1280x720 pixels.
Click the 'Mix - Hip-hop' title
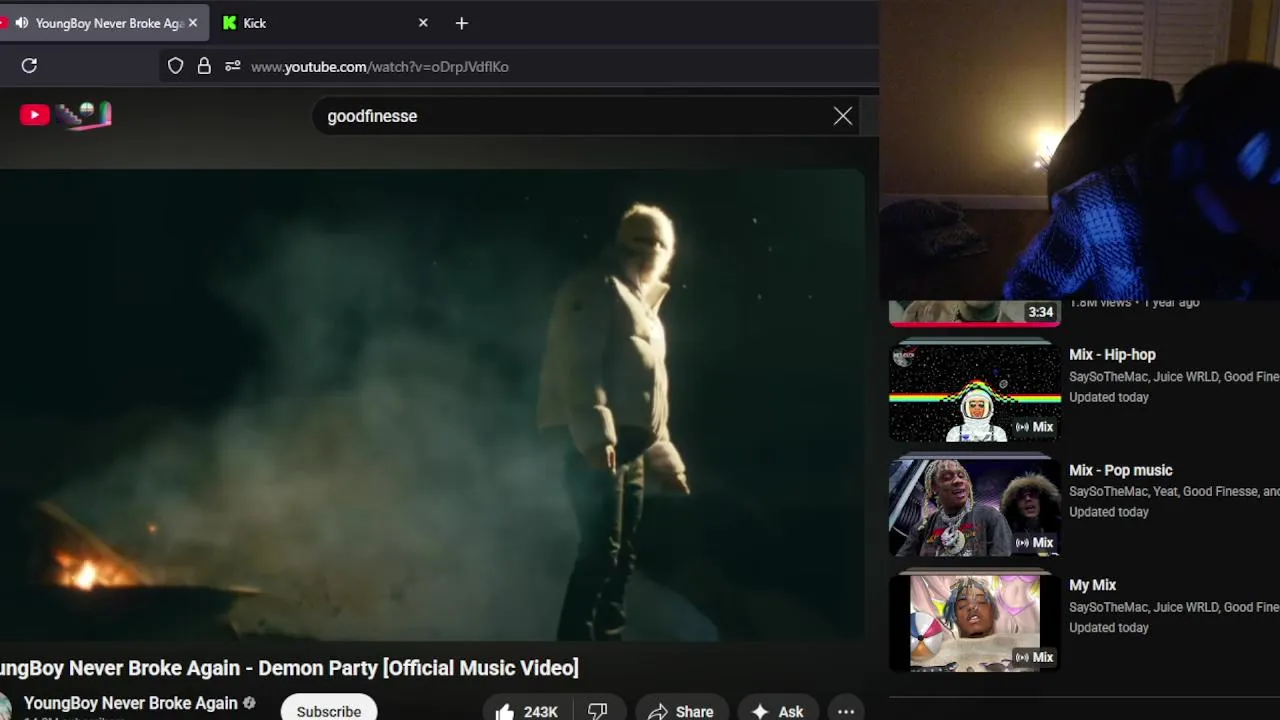tap(1112, 355)
